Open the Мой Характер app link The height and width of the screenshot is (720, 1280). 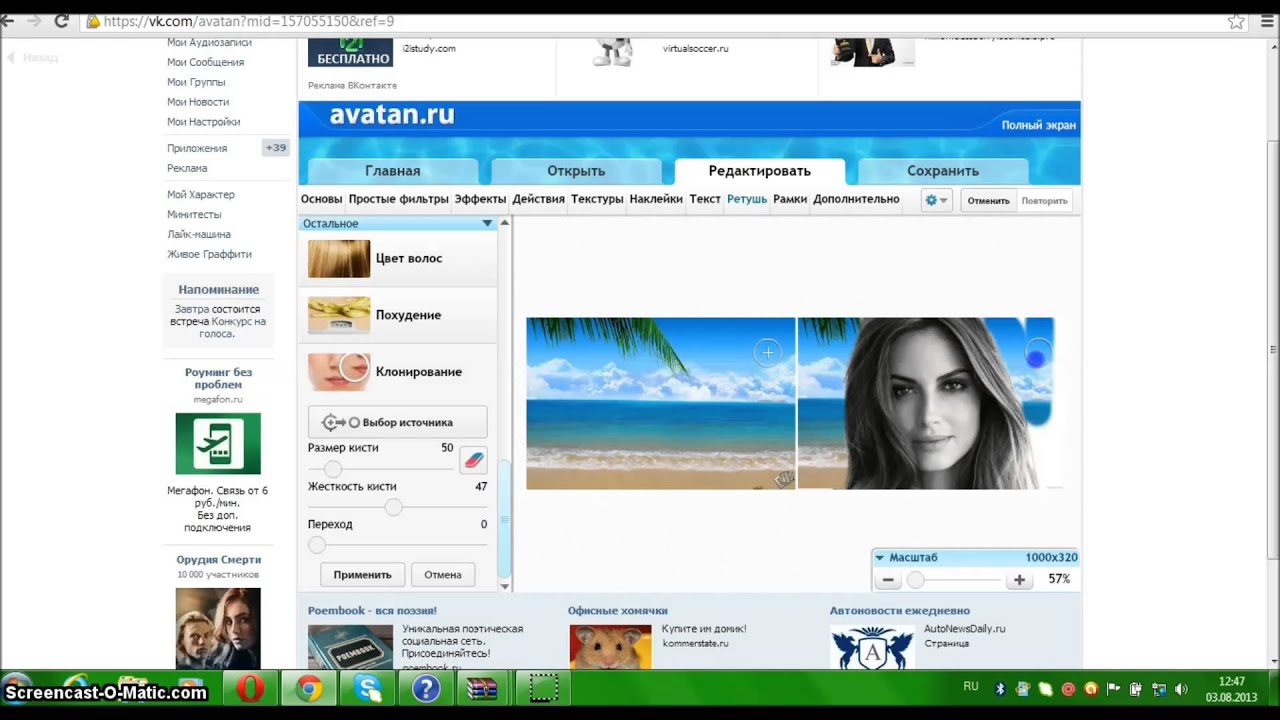201,195
